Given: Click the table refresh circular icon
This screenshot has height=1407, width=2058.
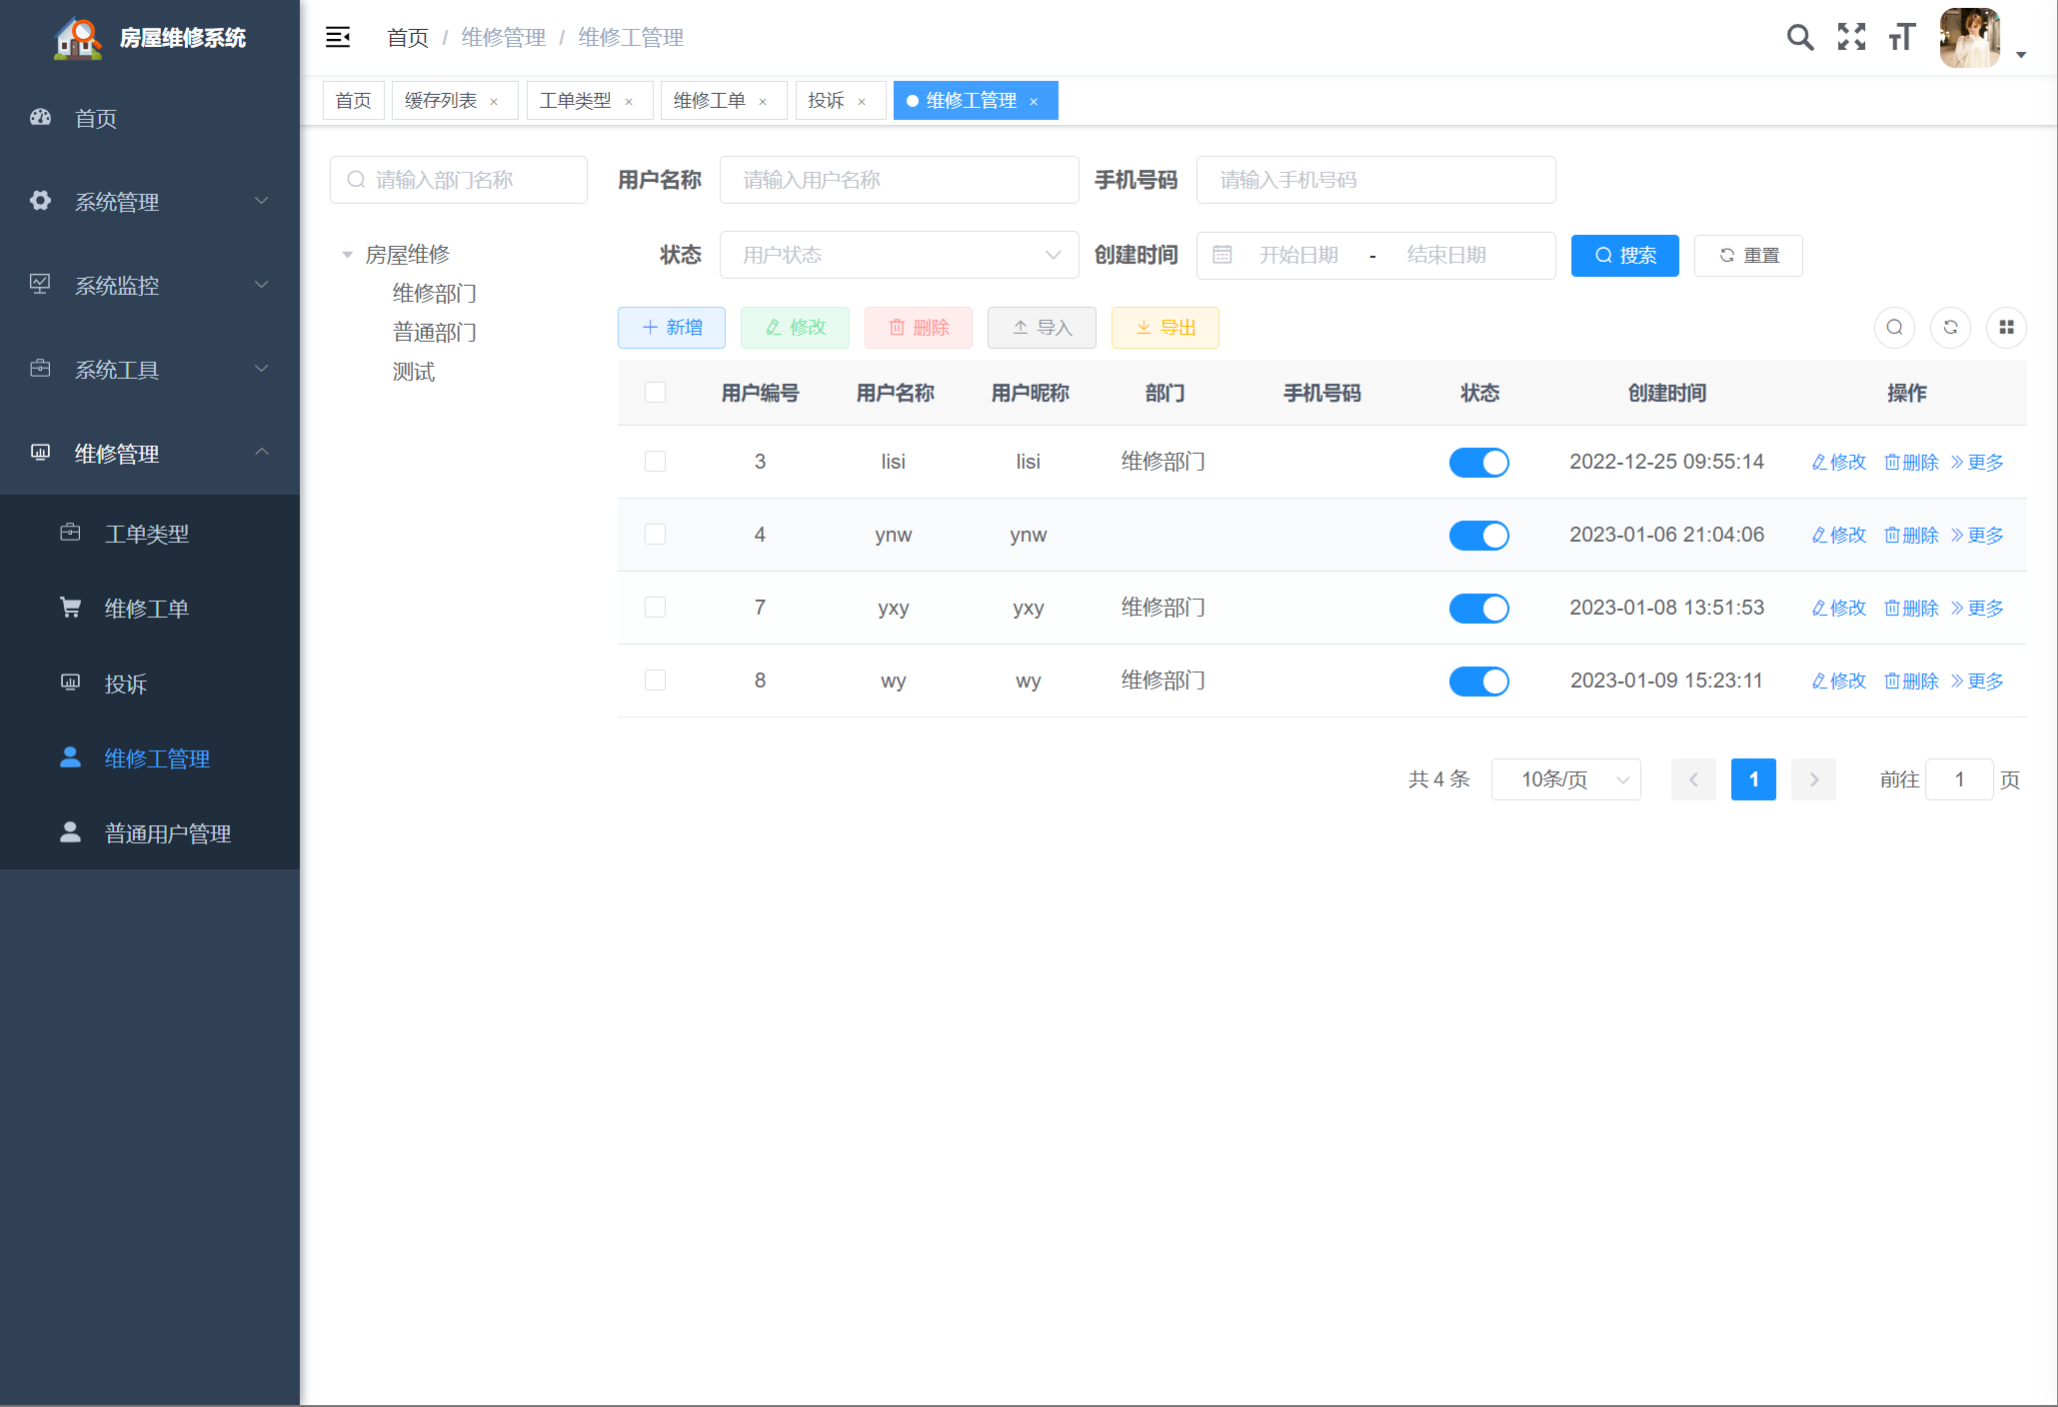Looking at the screenshot, I should 1950,327.
